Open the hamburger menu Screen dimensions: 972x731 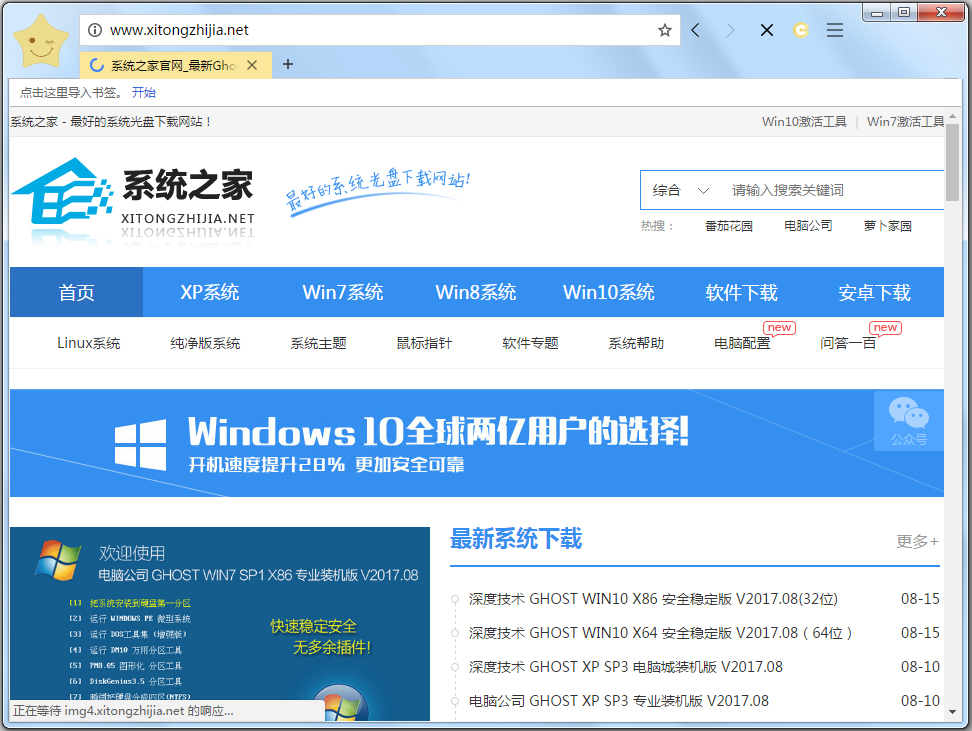(834, 30)
